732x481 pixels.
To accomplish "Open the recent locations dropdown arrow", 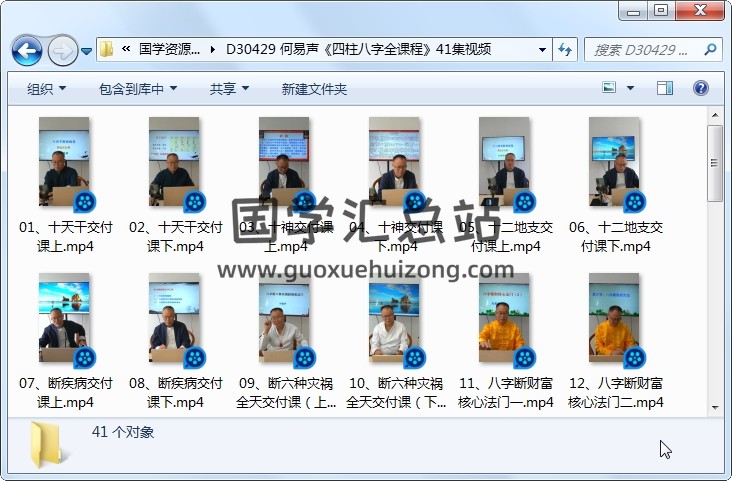I will (86, 51).
